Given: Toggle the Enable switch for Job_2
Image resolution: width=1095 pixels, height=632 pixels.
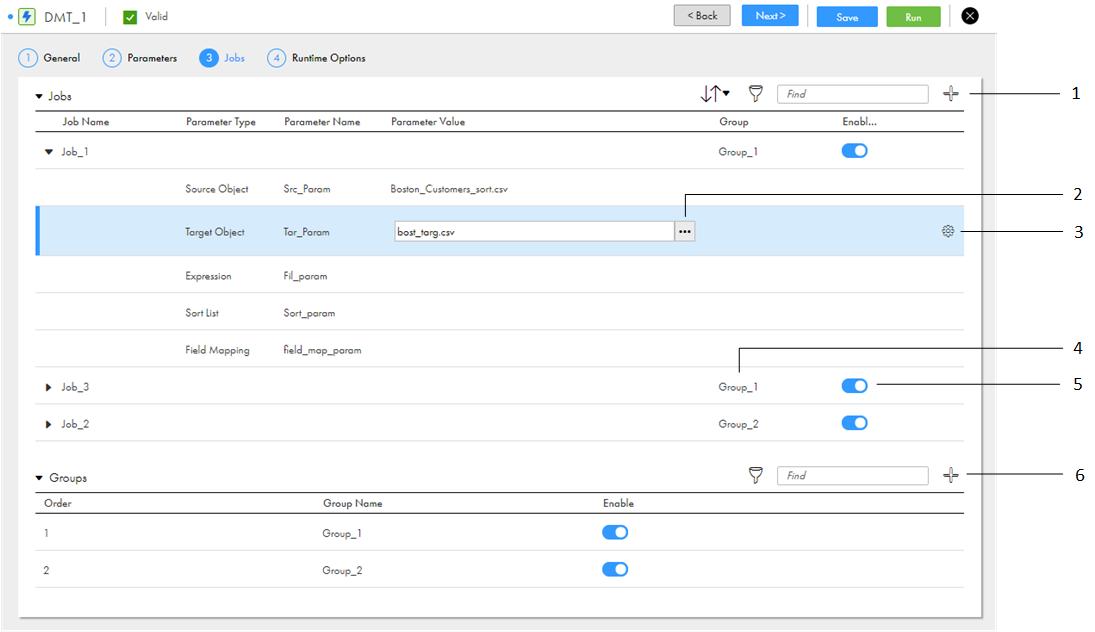Looking at the screenshot, I should coord(854,422).
